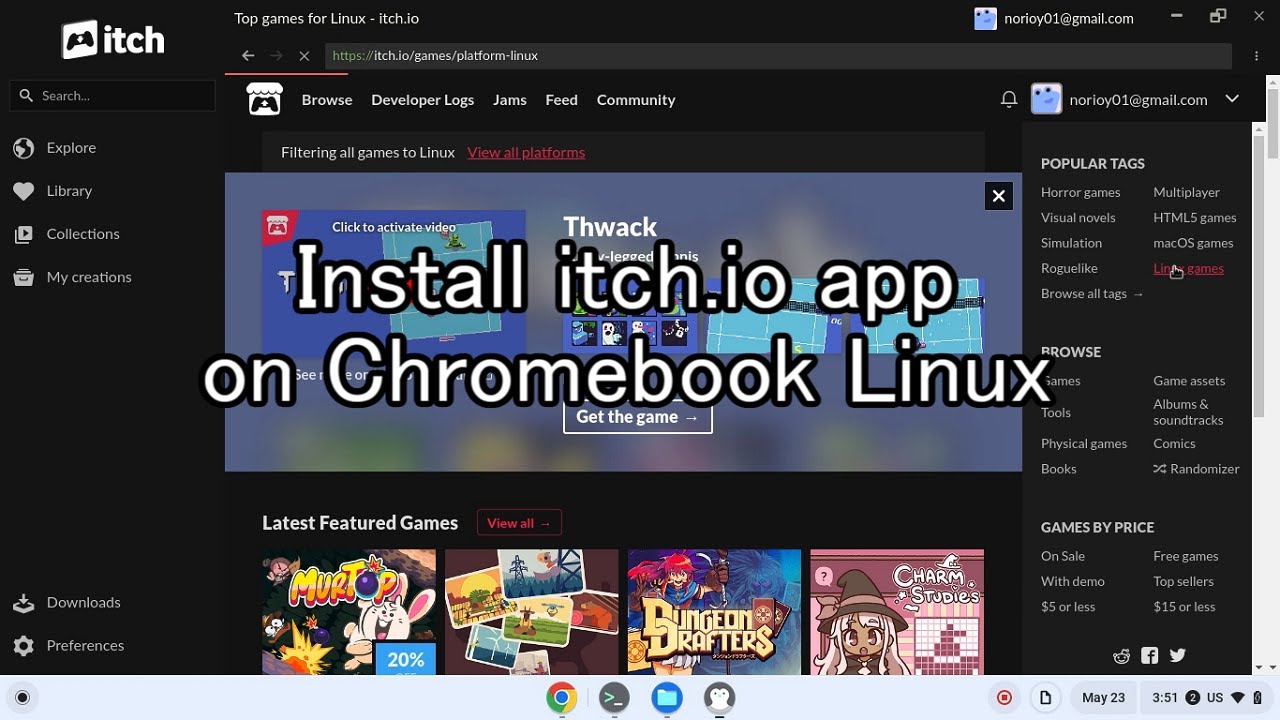Open the Murtop game thumbnail
Screen dimensions: 1280x720
tap(349, 612)
